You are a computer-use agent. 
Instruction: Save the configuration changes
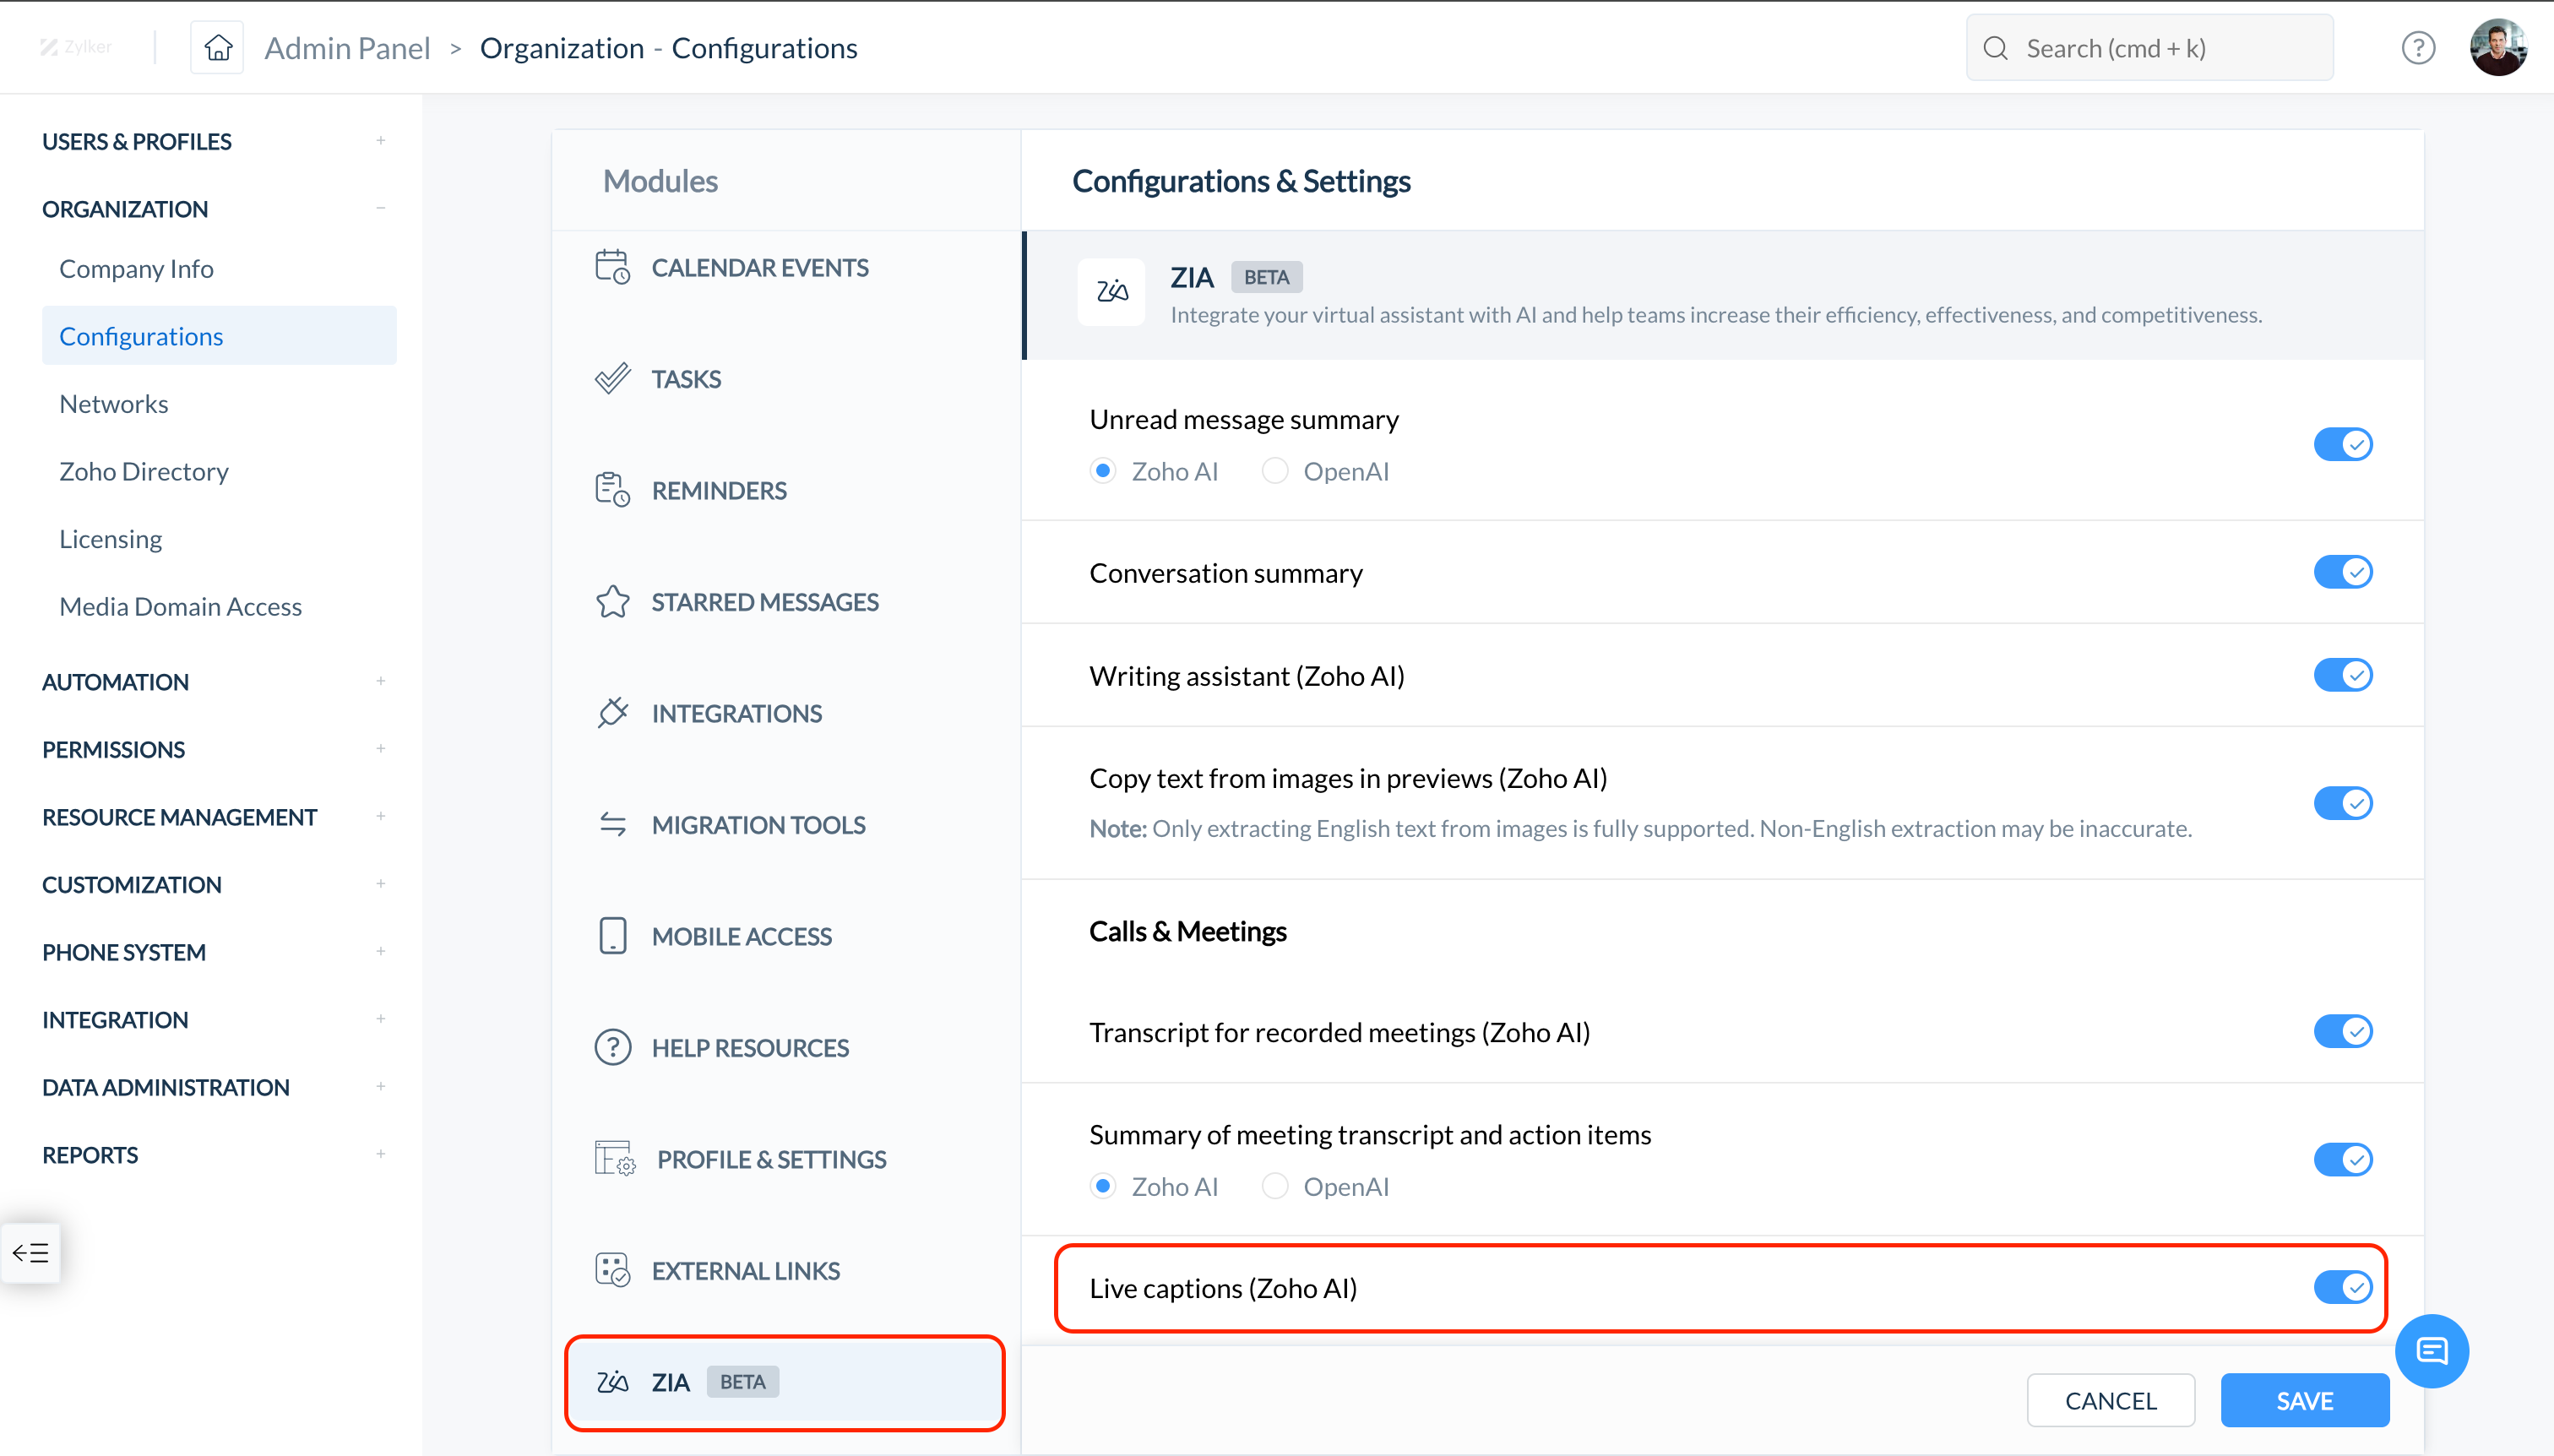click(x=2305, y=1401)
